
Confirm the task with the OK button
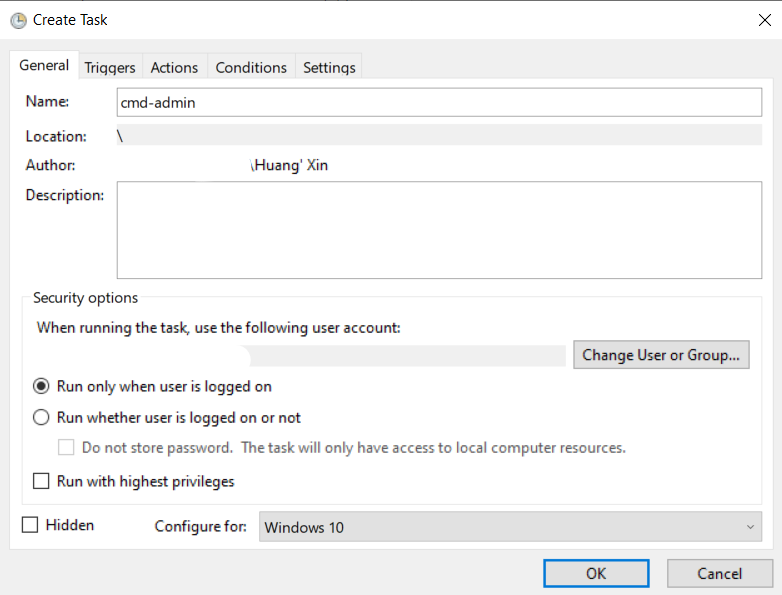596,573
